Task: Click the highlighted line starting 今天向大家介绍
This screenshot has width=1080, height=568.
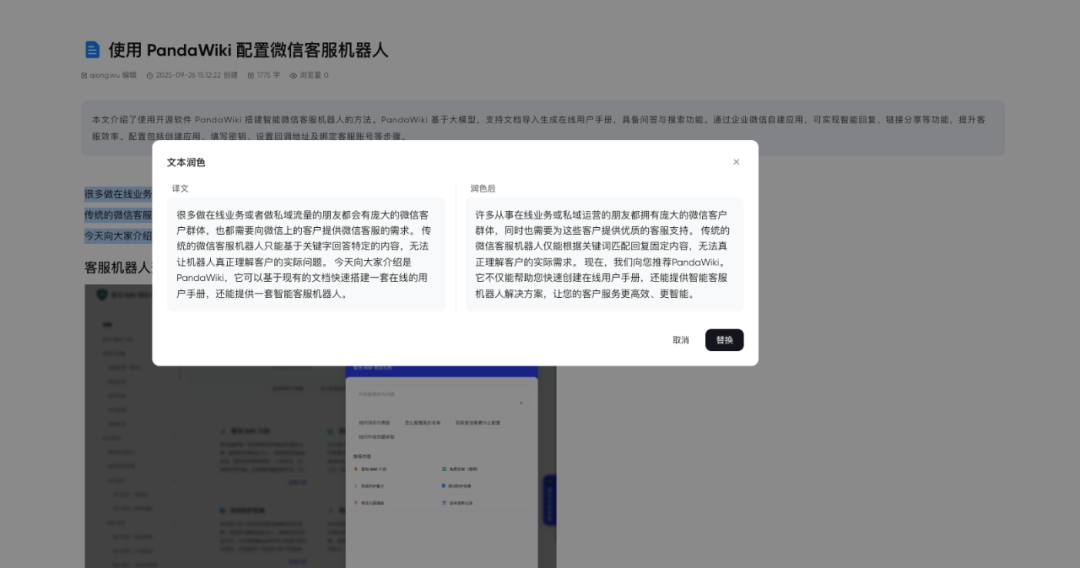Action: click(x=118, y=235)
